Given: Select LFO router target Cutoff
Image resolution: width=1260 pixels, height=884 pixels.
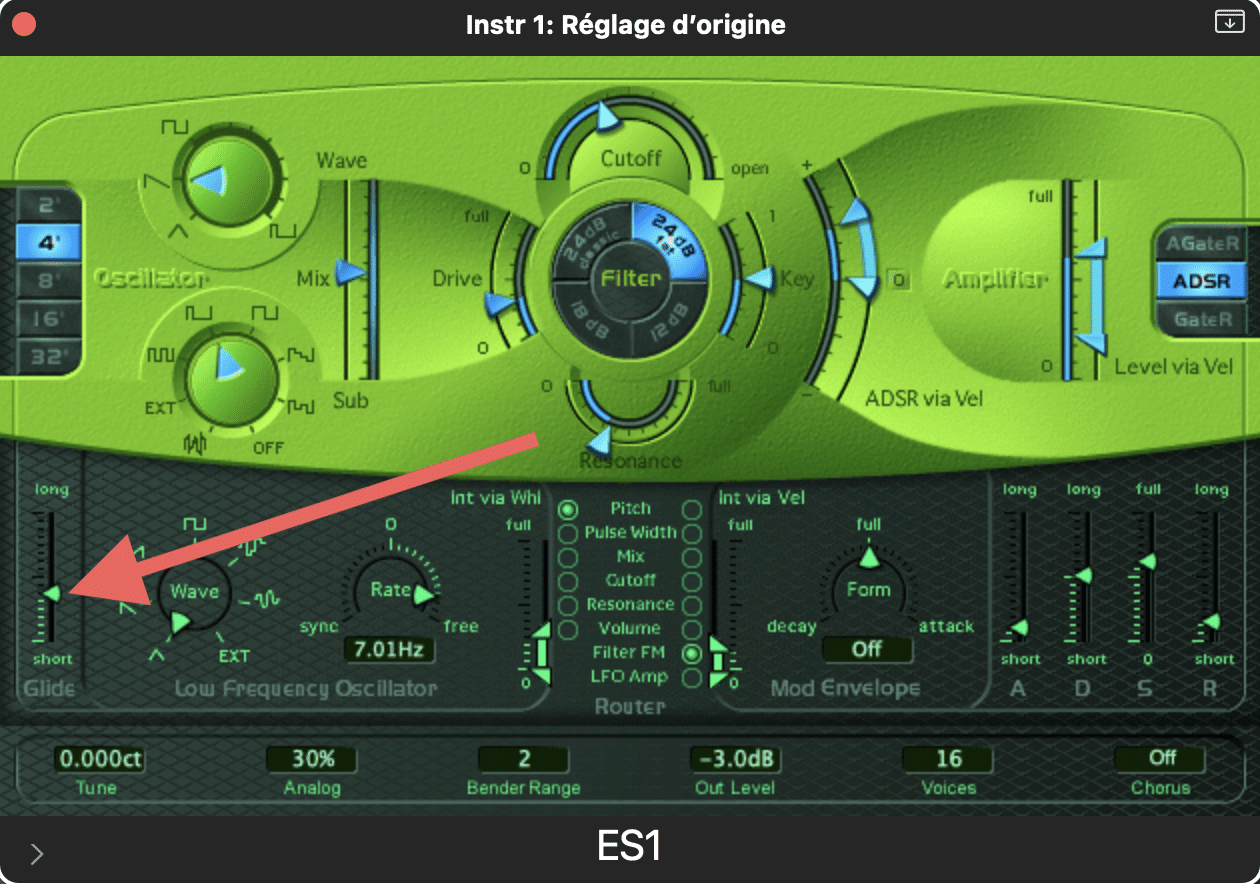Looking at the screenshot, I should point(568,581).
